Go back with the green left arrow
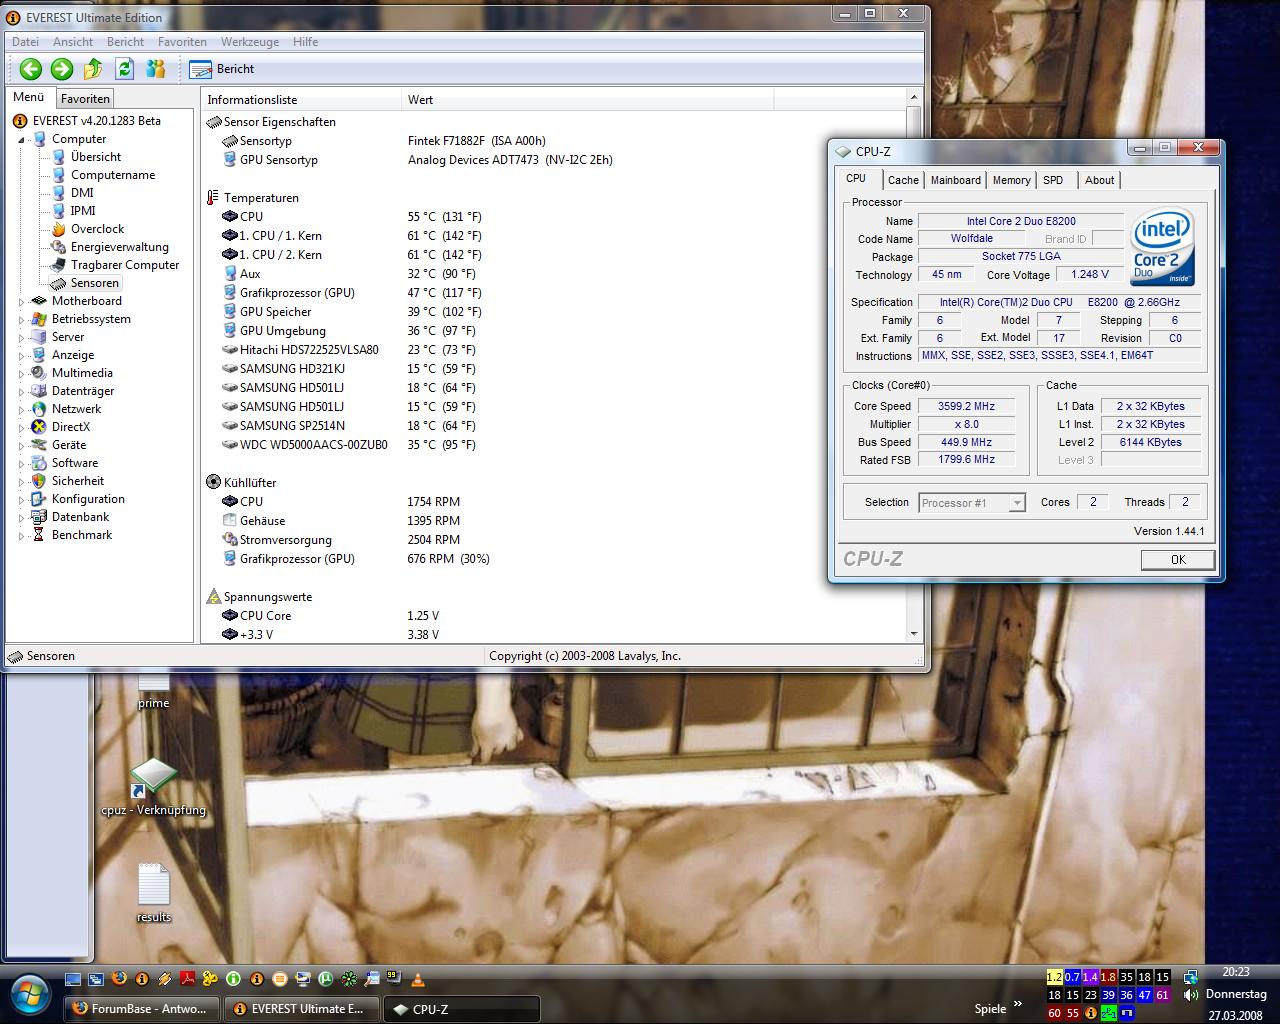Viewport: 1280px width, 1024px height. pos(31,69)
